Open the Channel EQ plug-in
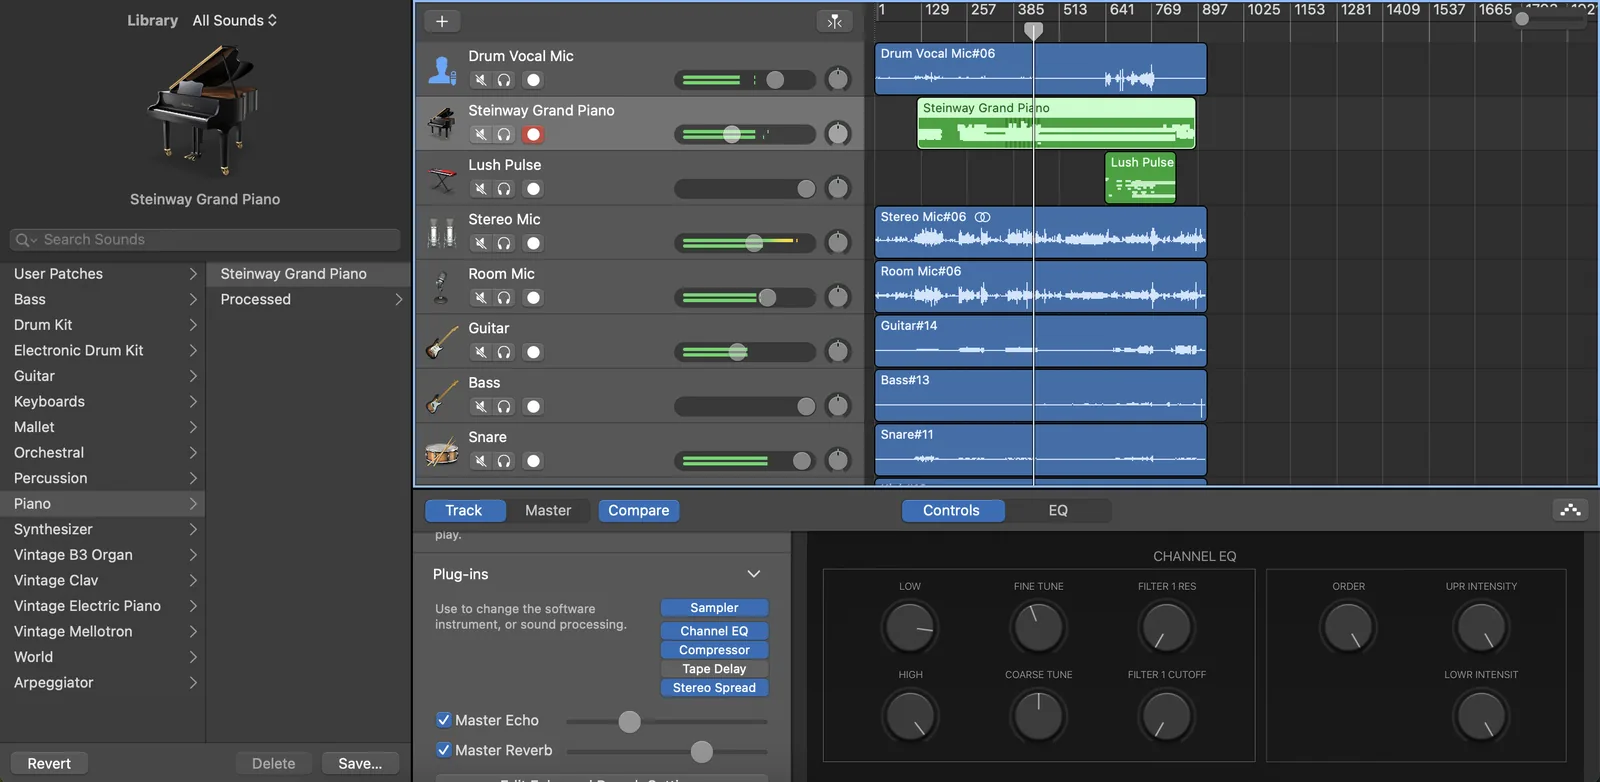 (x=714, y=631)
